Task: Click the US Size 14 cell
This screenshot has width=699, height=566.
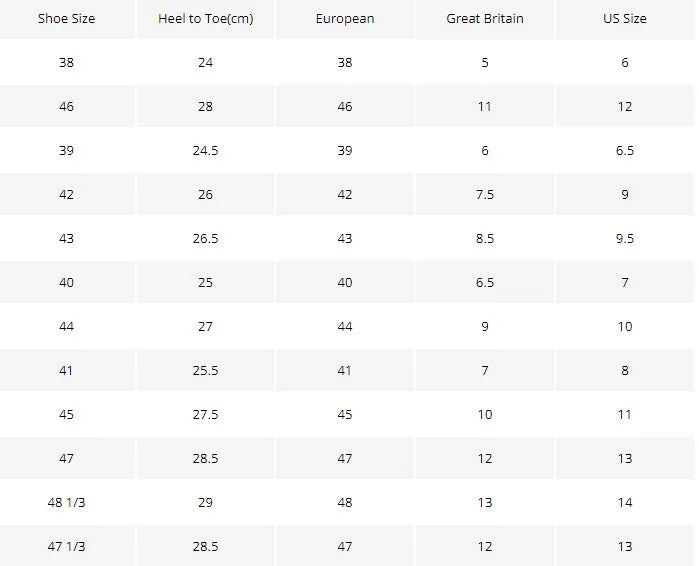Action: [625, 502]
